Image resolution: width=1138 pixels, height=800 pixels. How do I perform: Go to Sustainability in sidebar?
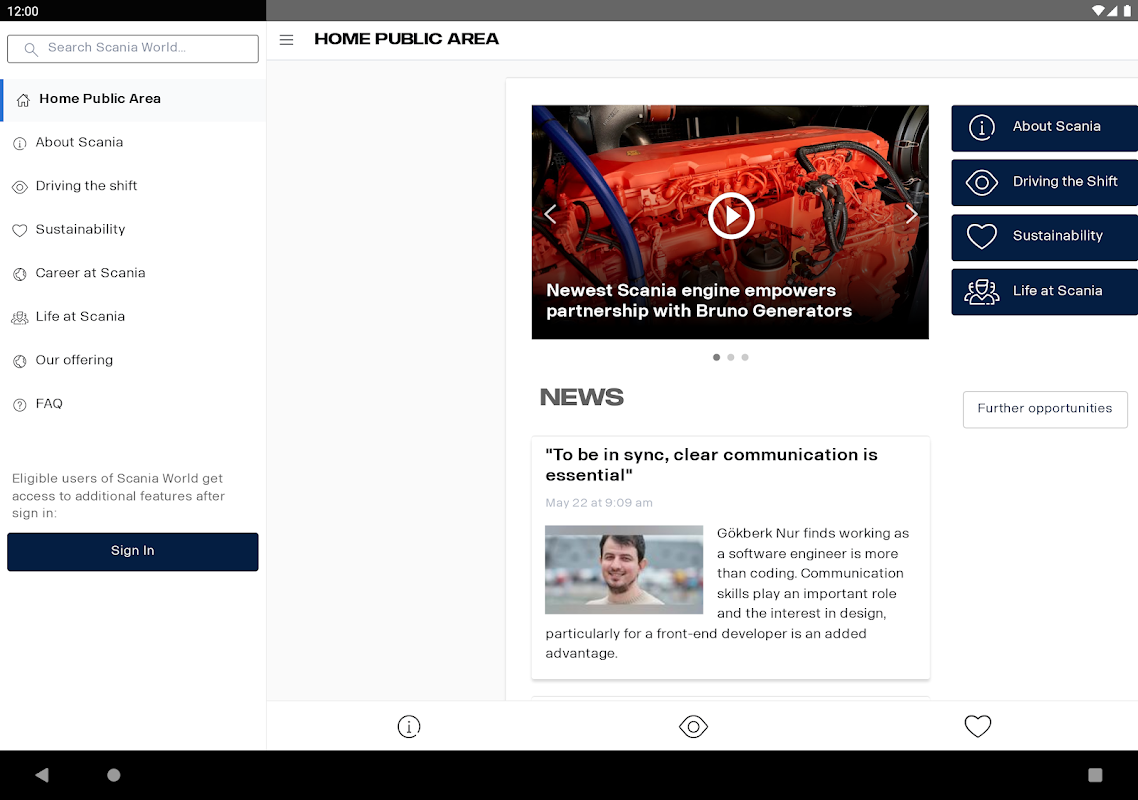point(134,229)
